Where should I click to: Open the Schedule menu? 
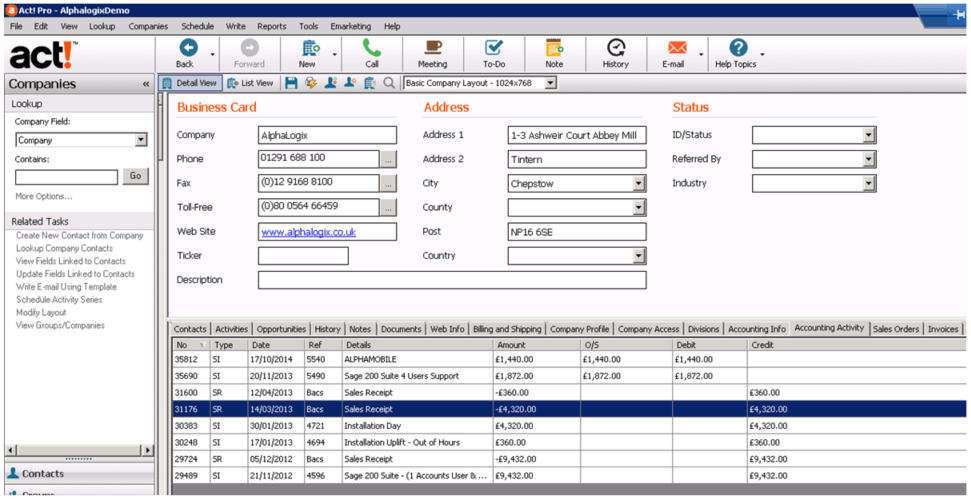tap(198, 26)
